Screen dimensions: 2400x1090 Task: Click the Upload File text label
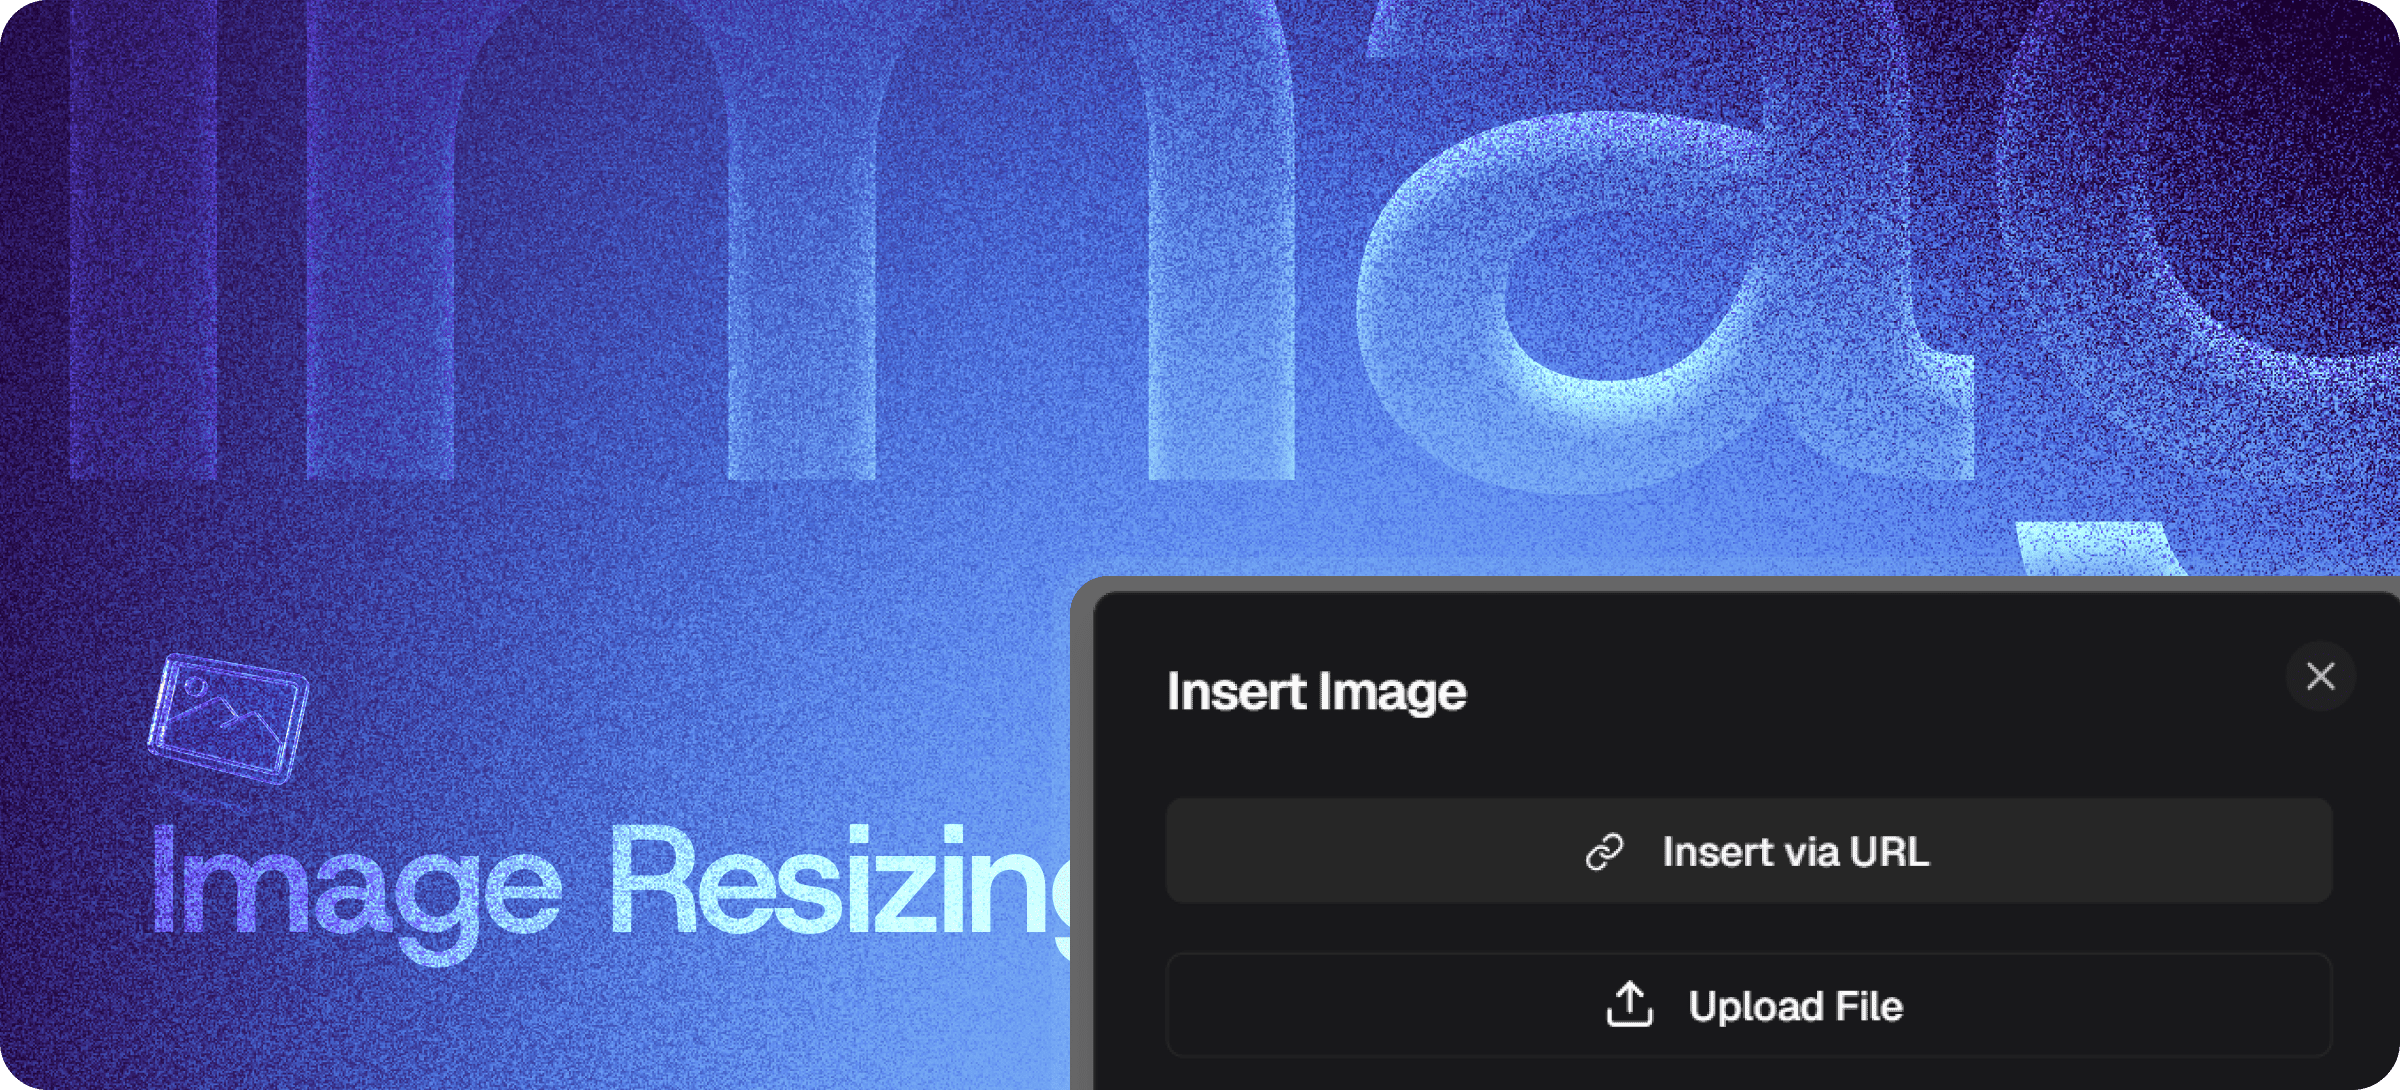click(1796, 1006)
